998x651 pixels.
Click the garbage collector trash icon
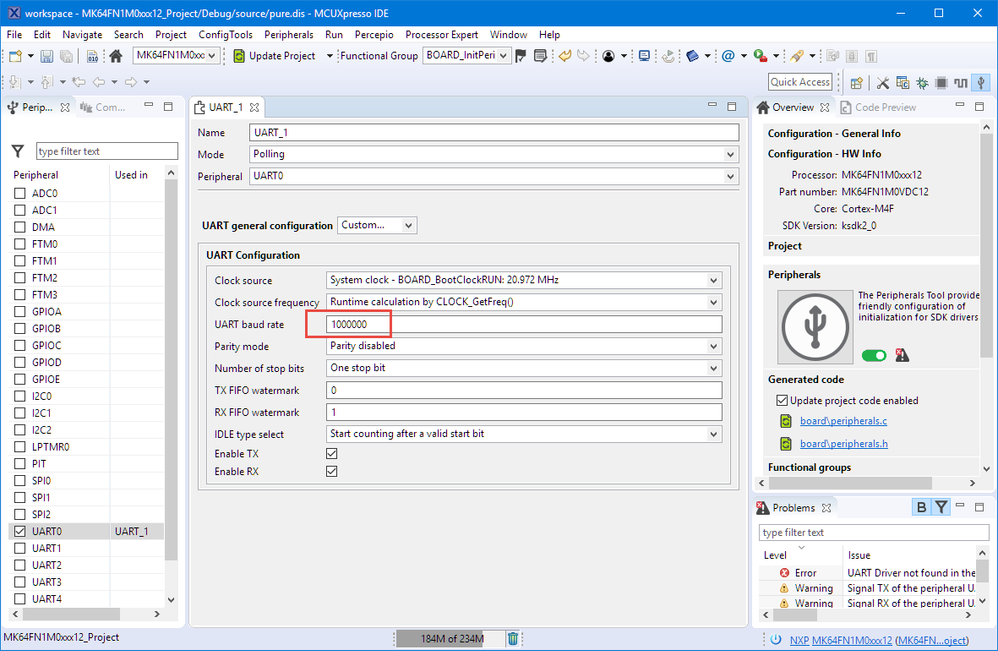click(513, 638)
